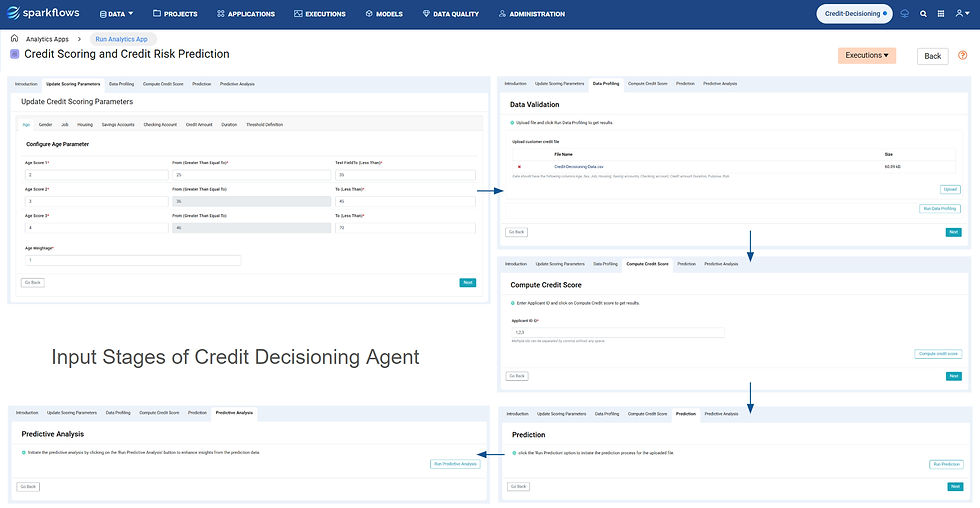The image size is (980, 508).
Task: Click the purple app icon beside the title
Action: pyautogui.click(x=15, y=54)
